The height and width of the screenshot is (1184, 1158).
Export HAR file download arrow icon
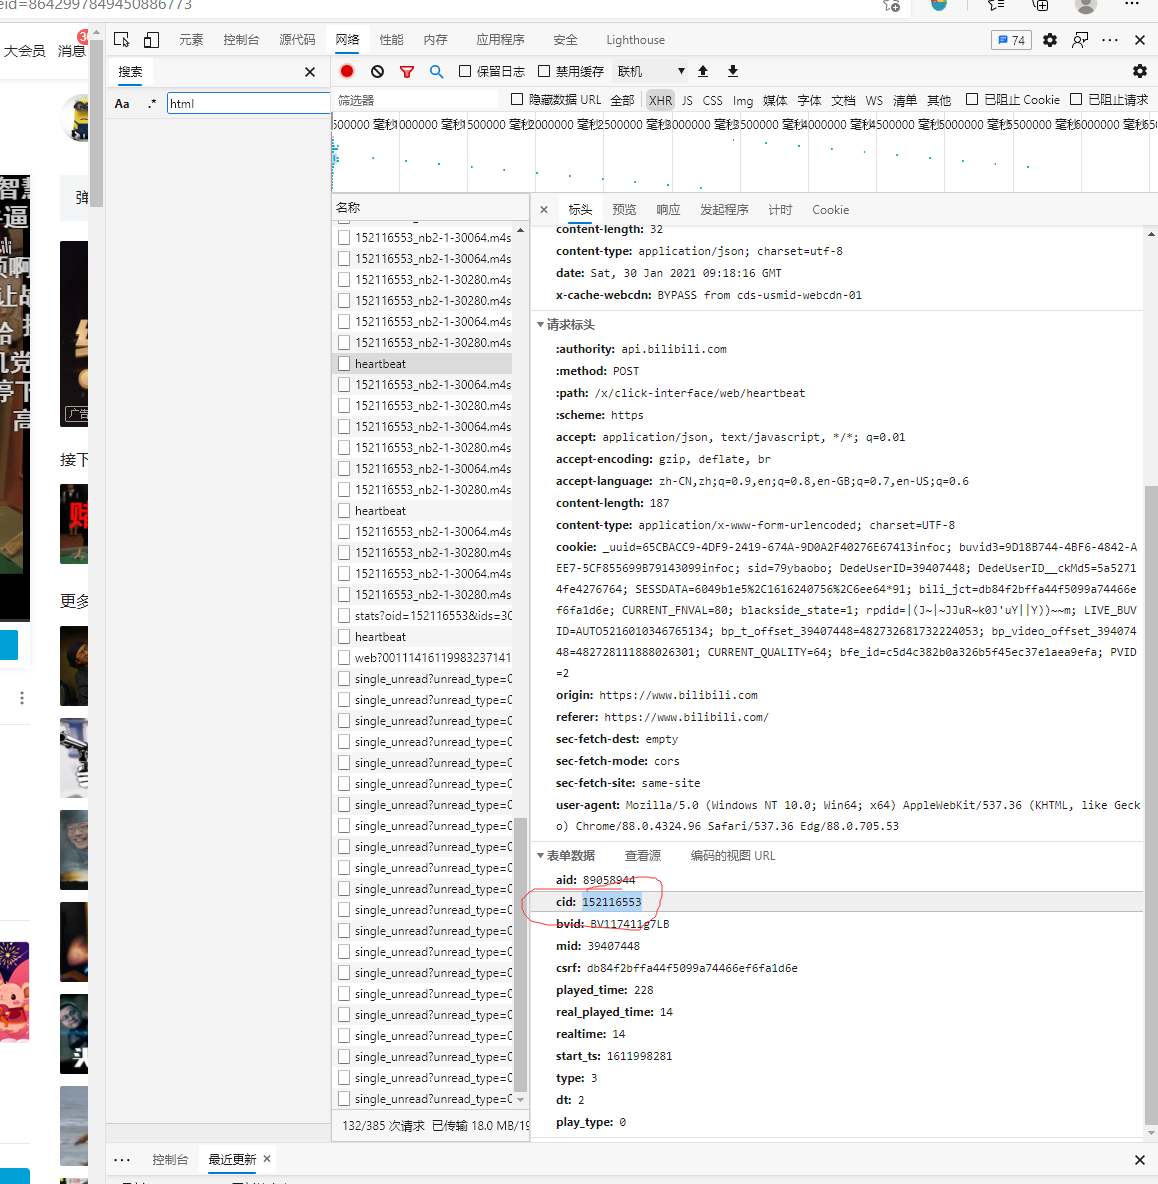tap(732, 71)
